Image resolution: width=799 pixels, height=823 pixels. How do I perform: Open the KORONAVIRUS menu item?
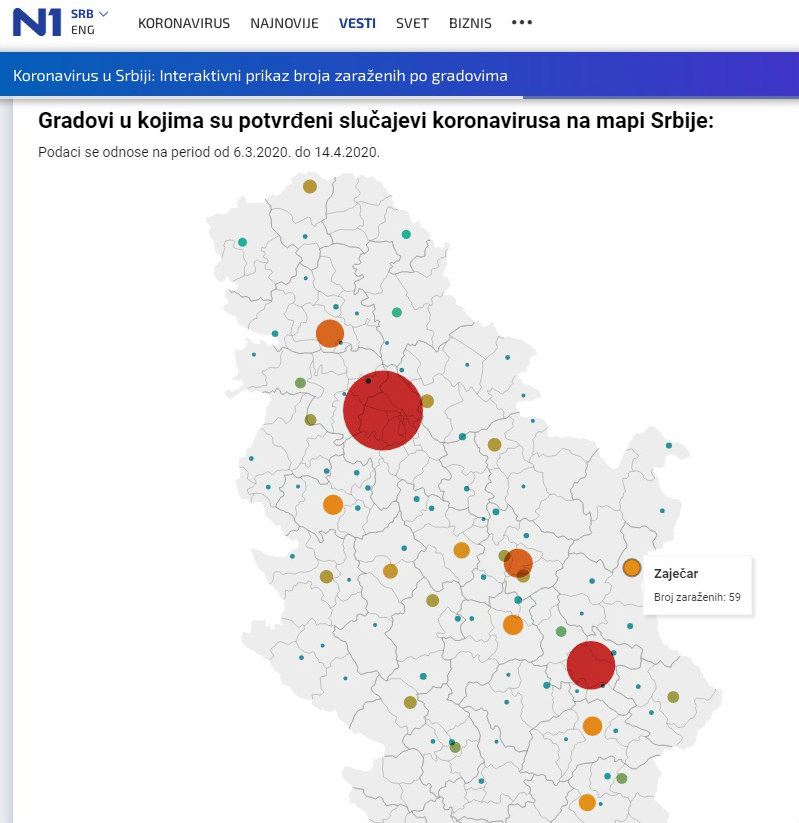184,23
